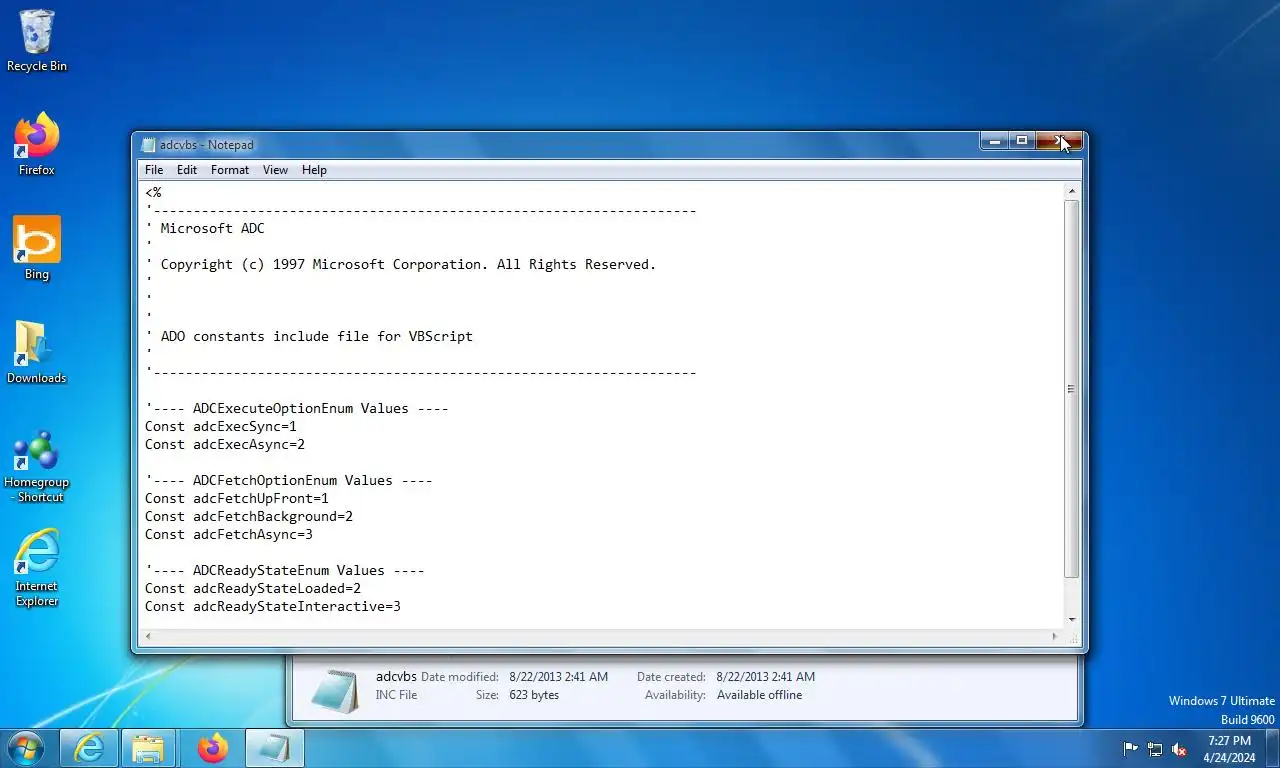Open the Homegroup shortcut icon
The image size is (1280, 768).
point(37,466)
